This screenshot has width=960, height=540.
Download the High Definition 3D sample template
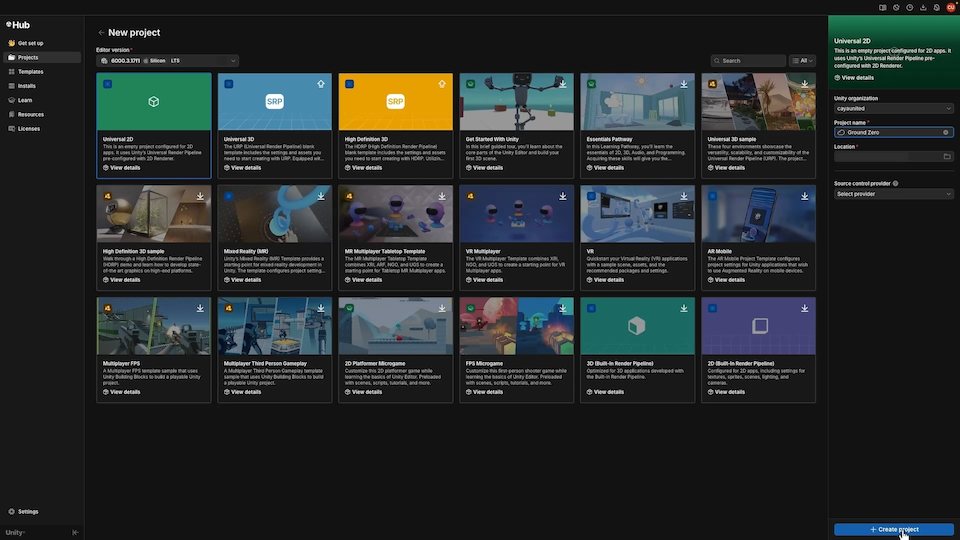[x=200, y=196]
